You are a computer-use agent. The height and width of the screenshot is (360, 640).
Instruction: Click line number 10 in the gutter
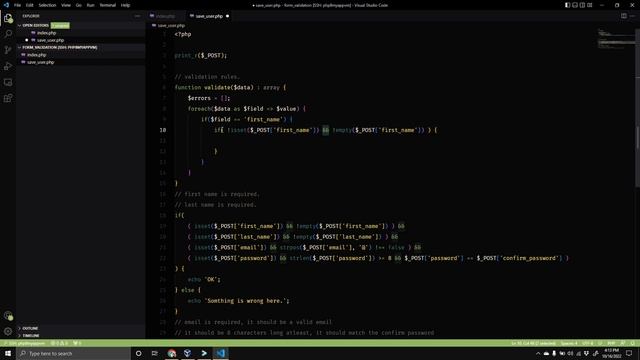(x=163, y=130)
